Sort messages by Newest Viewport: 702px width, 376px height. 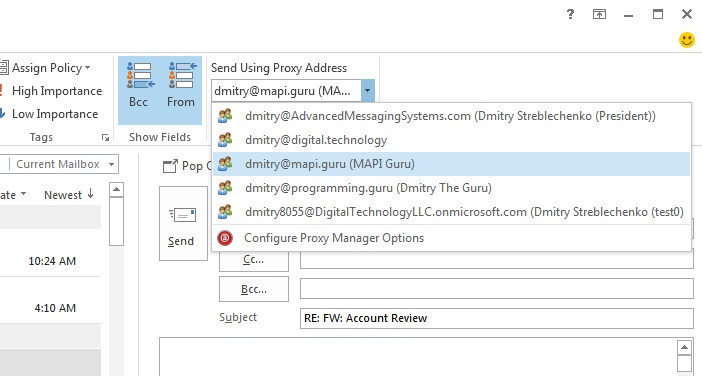coord(69,195)
